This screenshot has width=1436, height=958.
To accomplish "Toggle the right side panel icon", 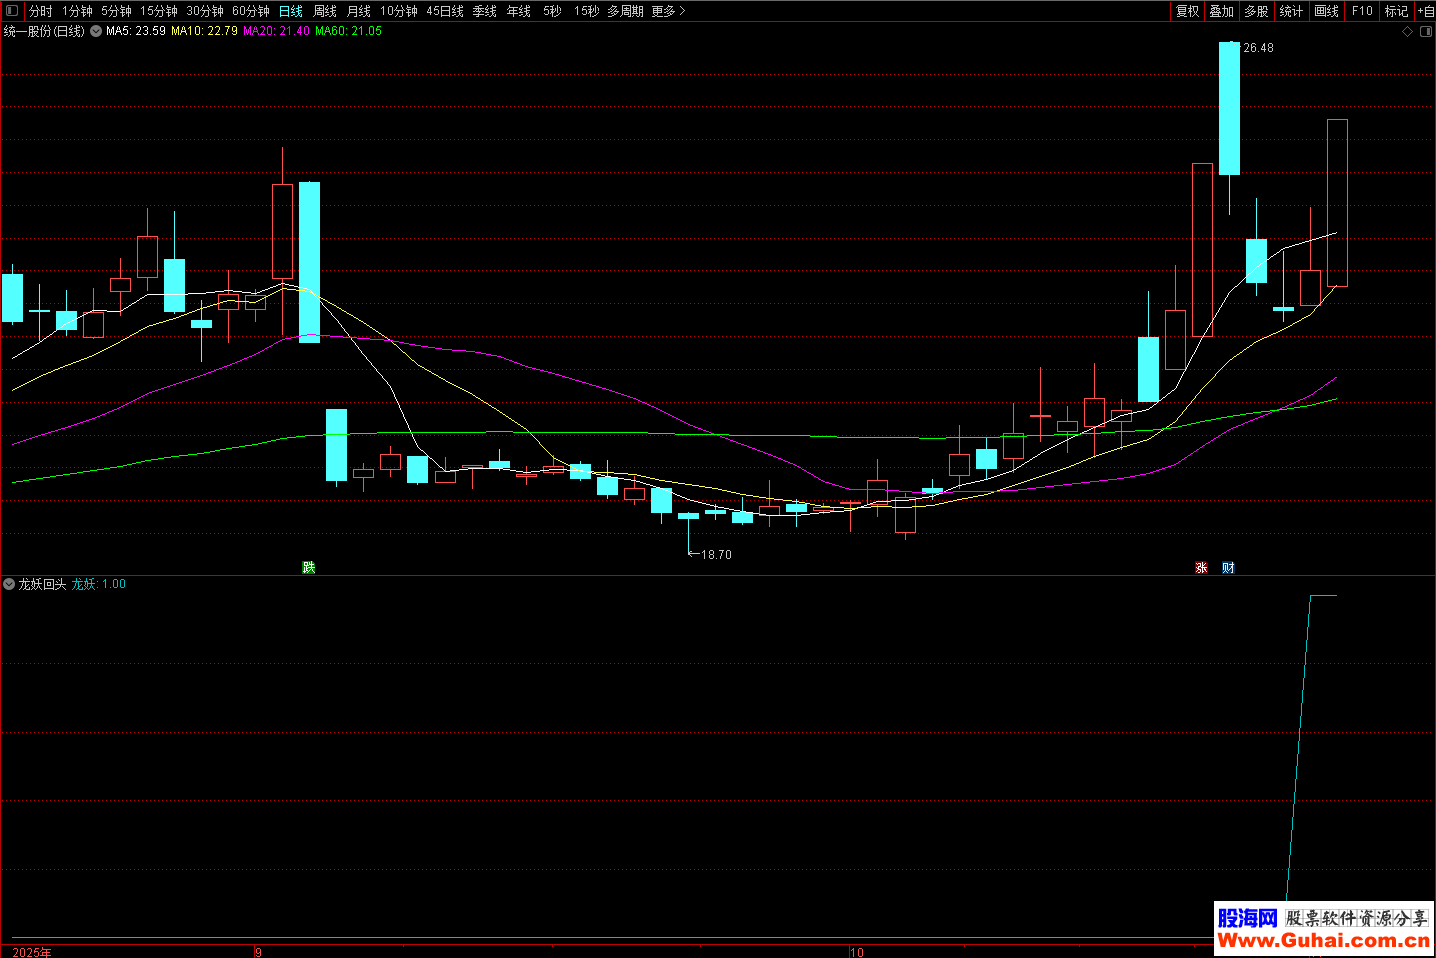I will (x=1424, y=32).
